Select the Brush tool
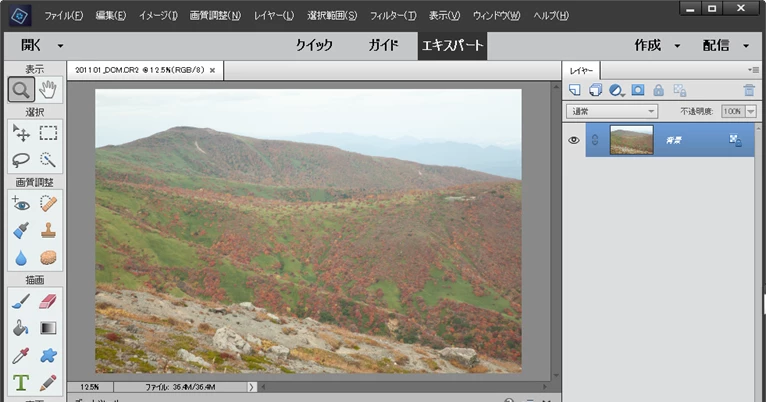 21,301
